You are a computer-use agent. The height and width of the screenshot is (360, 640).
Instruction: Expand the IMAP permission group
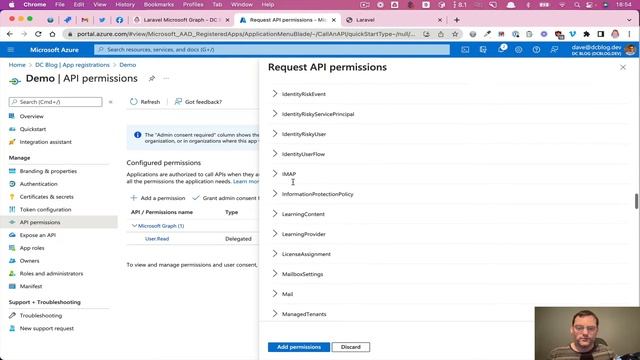[x=275, y=174]
